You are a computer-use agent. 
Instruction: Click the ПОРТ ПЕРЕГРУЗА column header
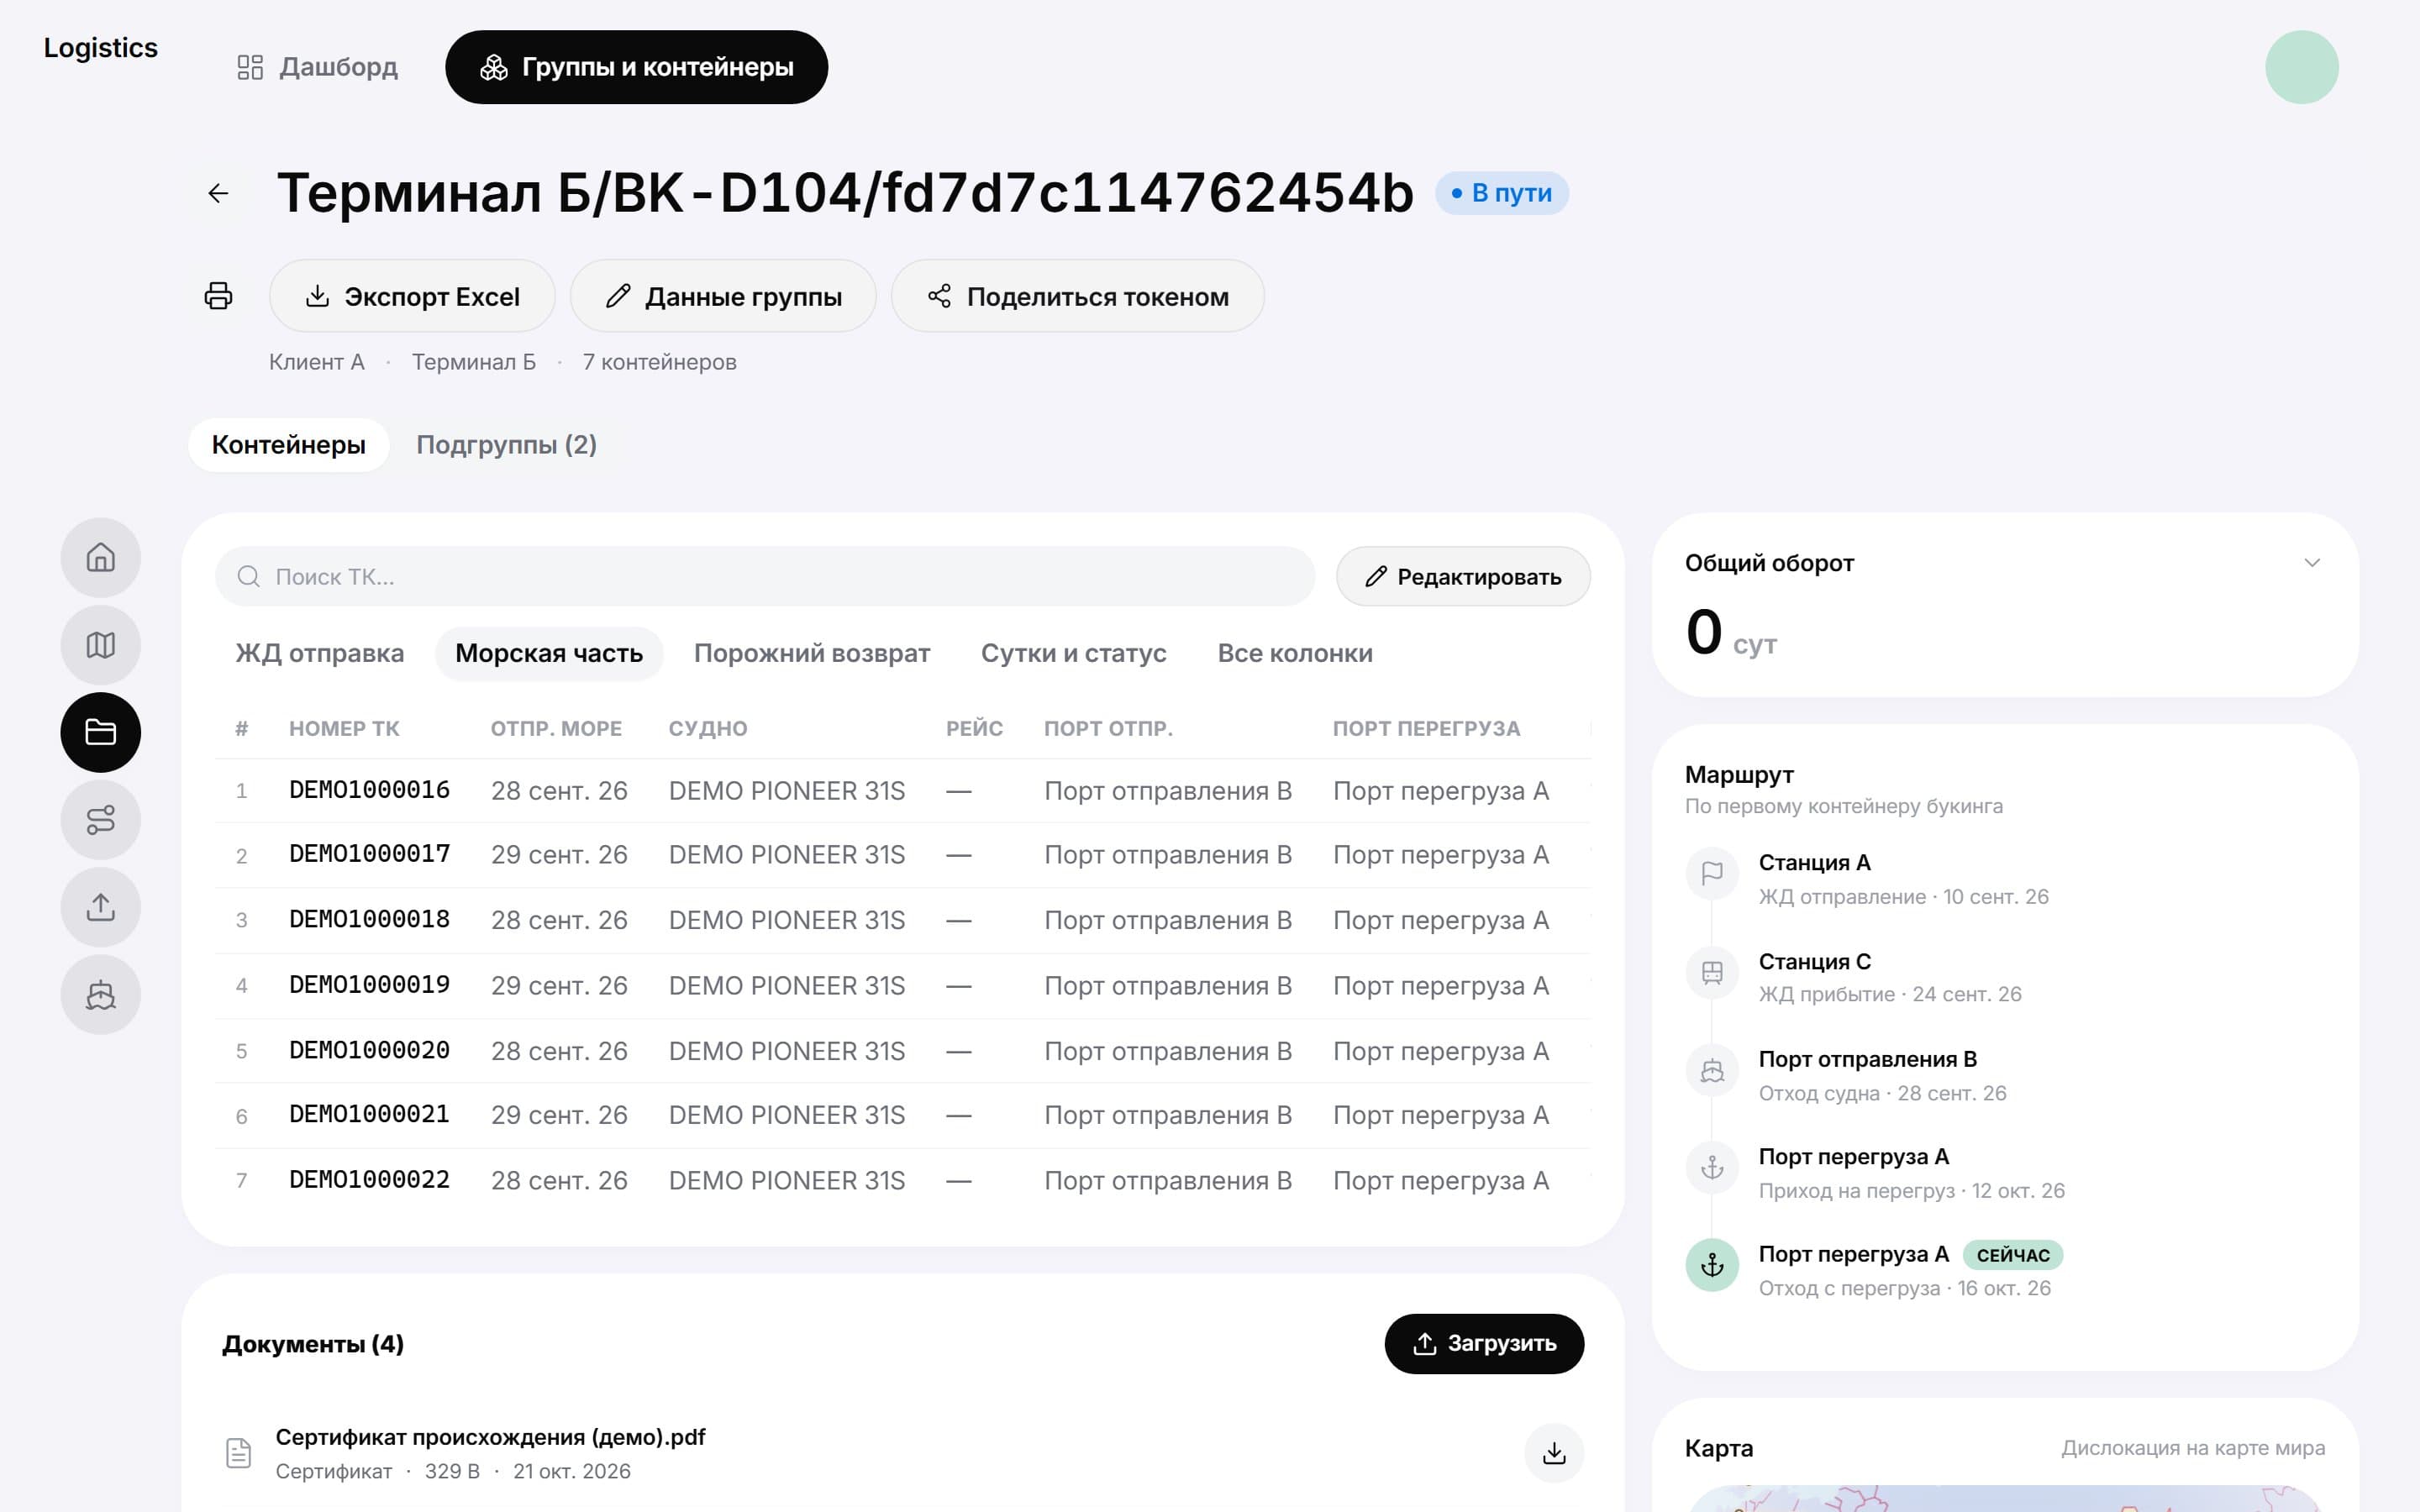[x=1426, y=729]
